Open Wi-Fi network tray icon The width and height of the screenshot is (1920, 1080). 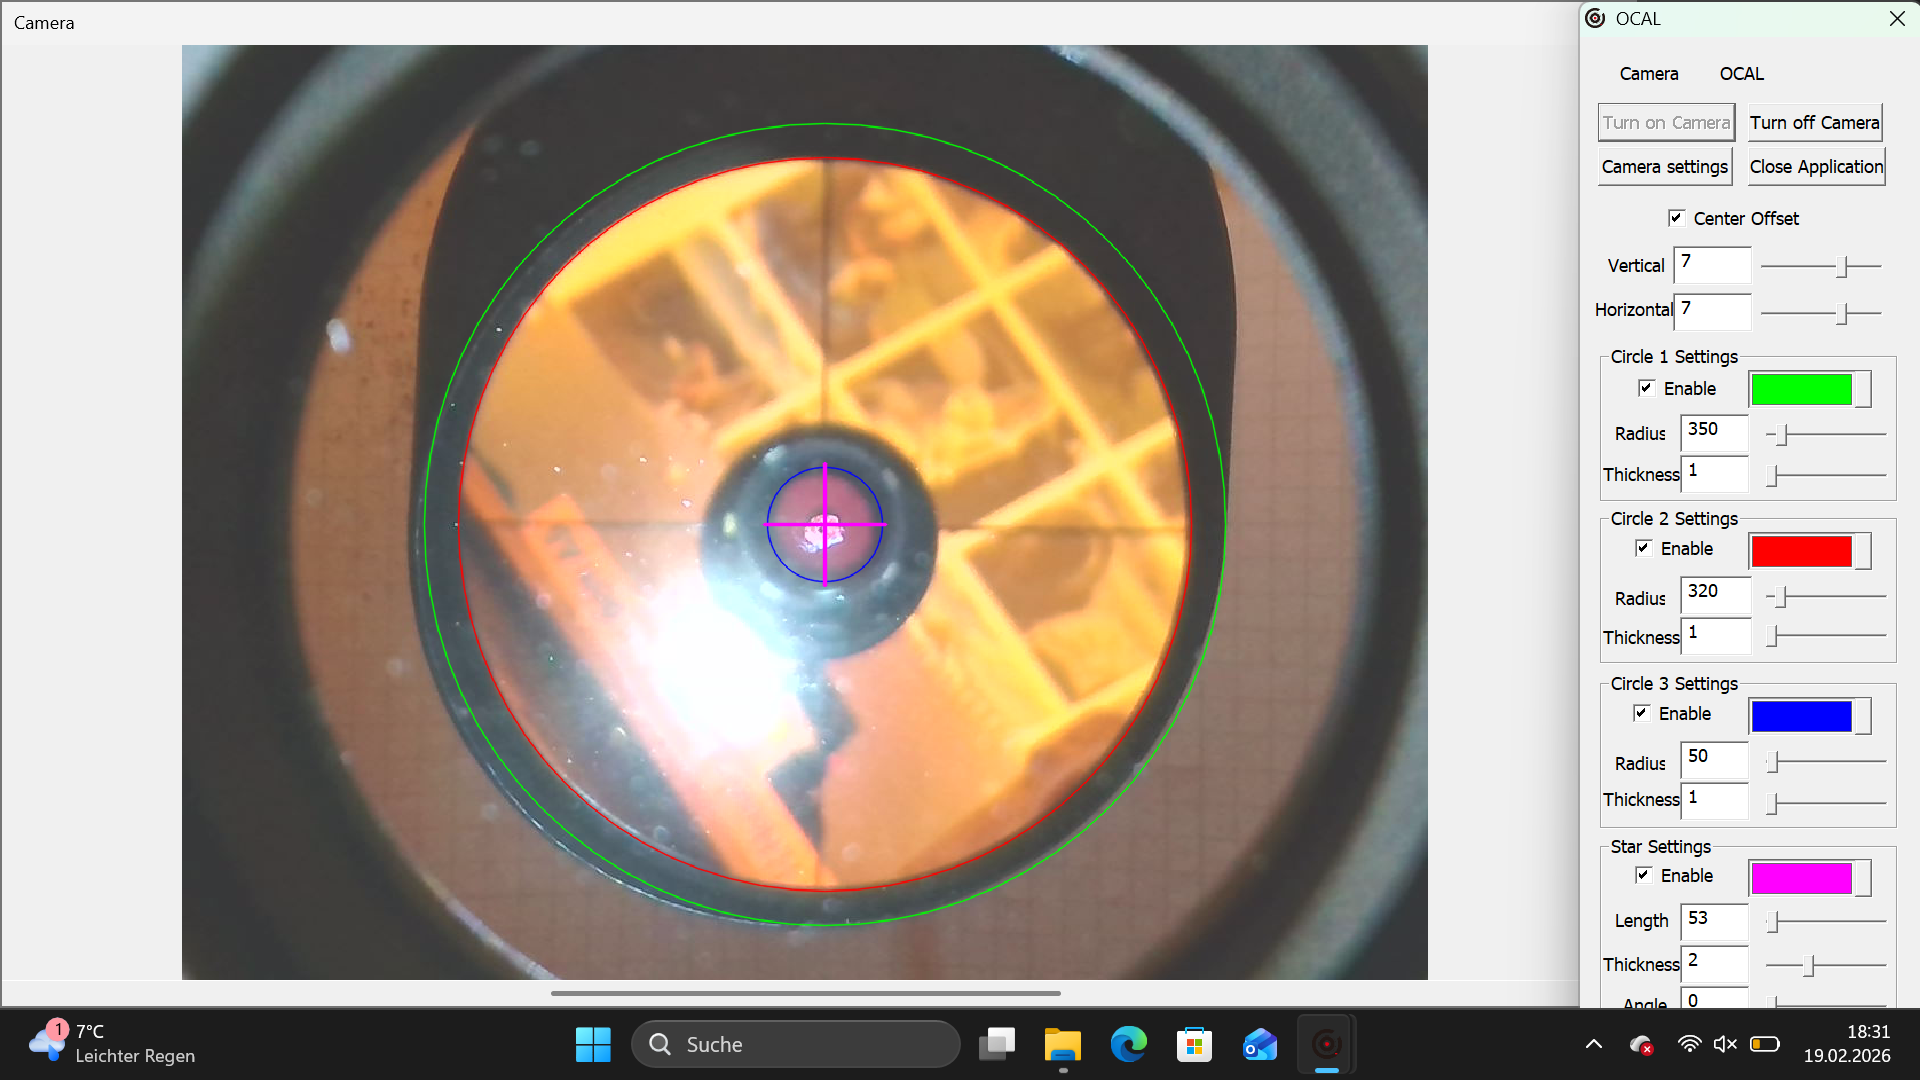tap(1689, 1044)
